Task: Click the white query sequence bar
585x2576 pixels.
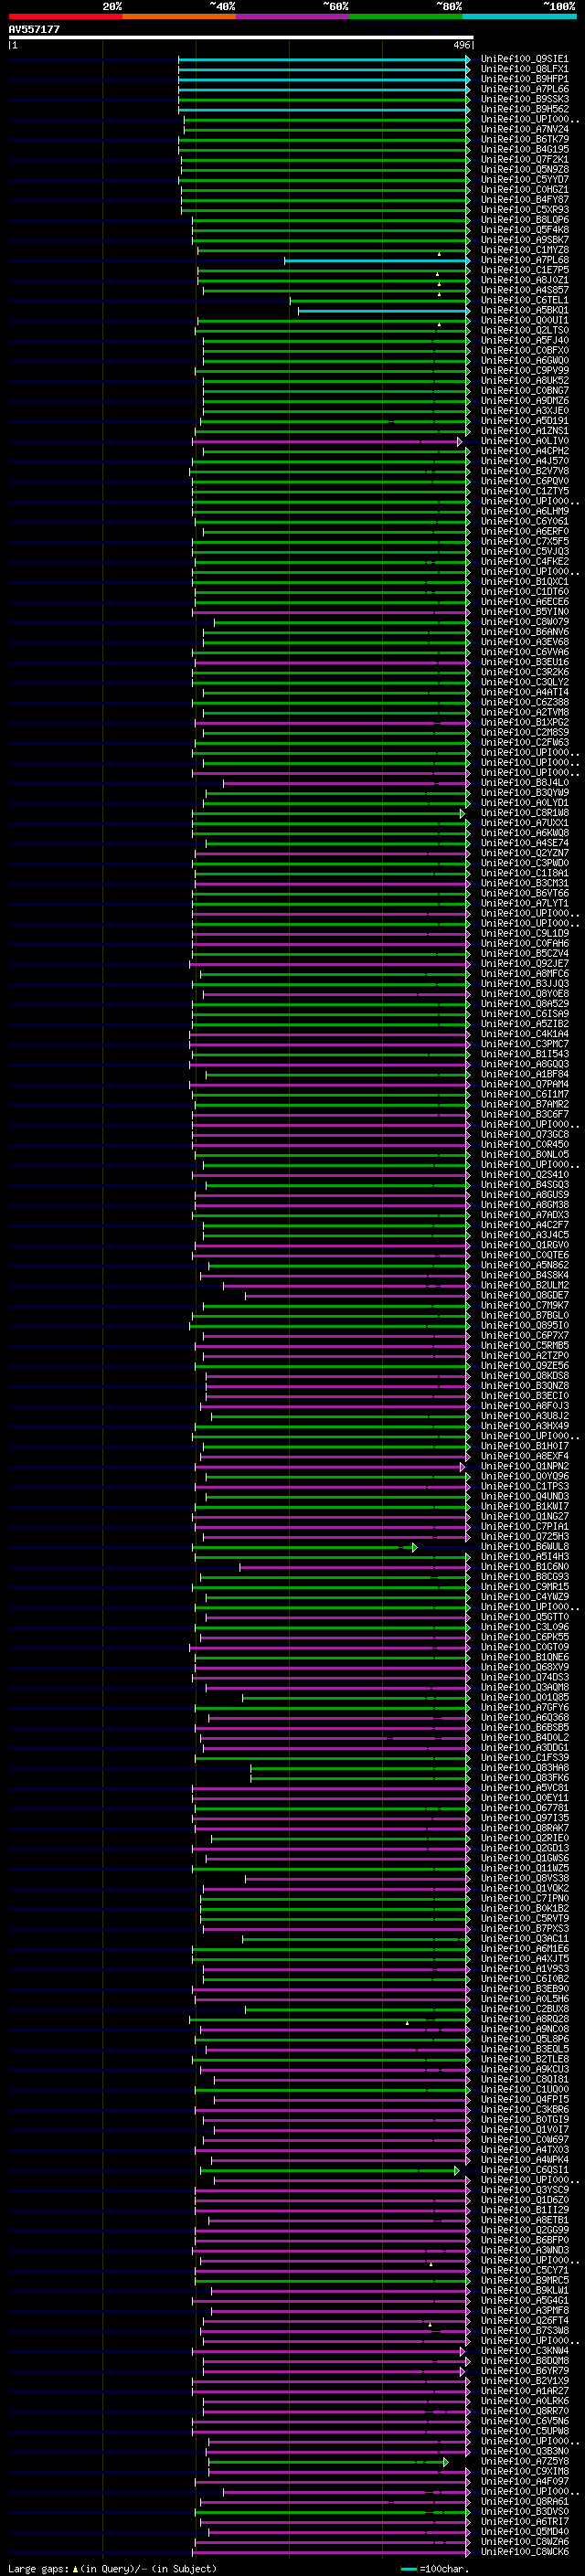Action: click(x=241, y=37)
